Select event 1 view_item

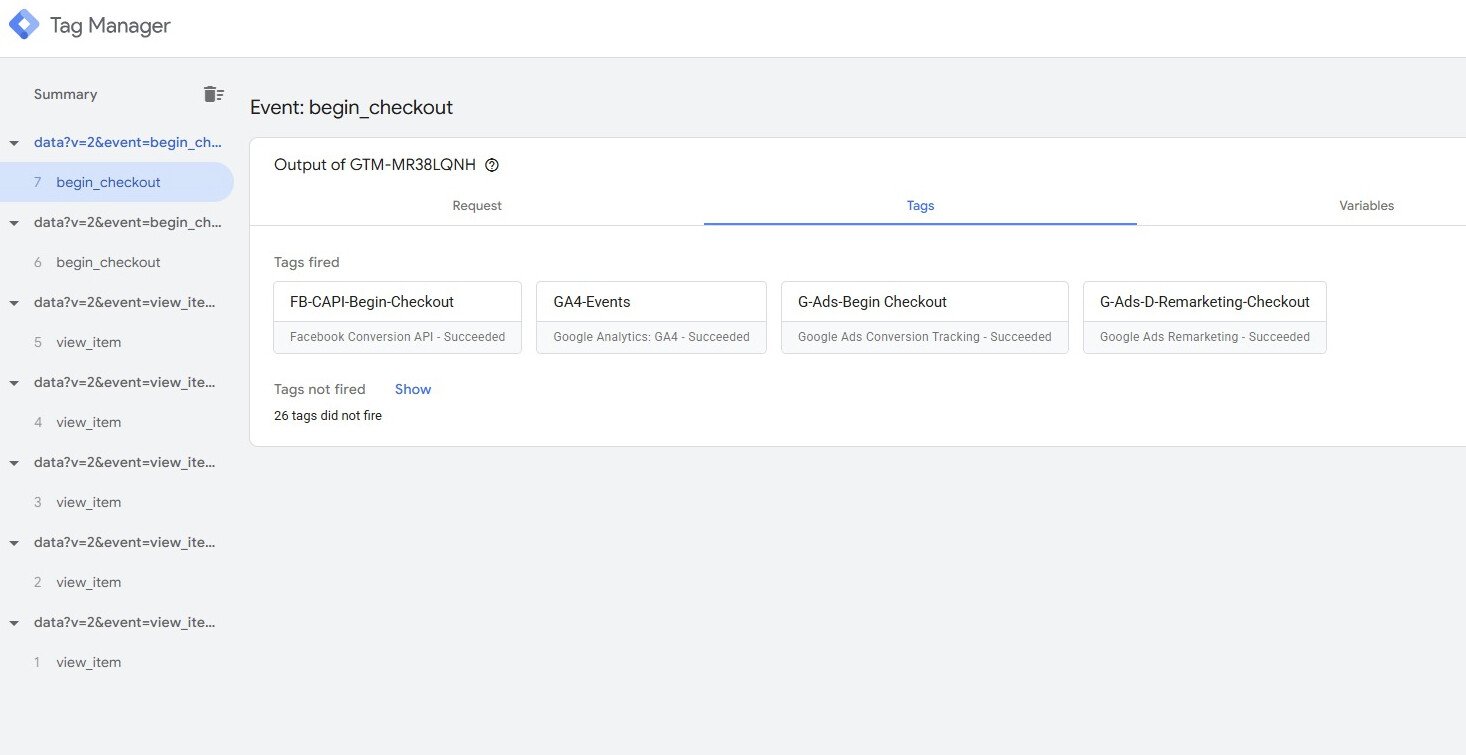tap(89, 662)
